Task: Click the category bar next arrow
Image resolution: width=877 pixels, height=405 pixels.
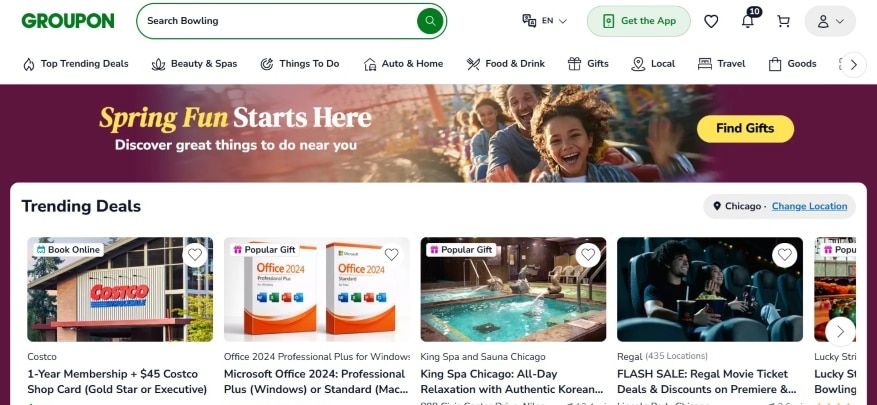Action: click(854, 64)
